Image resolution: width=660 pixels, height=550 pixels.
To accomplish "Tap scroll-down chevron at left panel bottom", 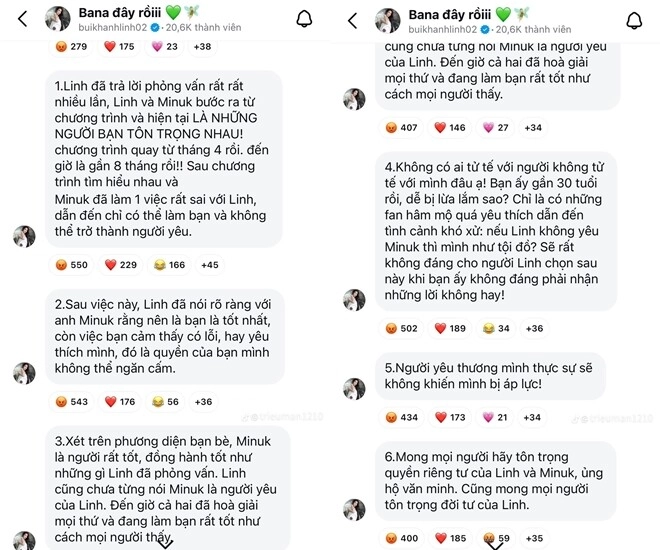I will click(x=165, y=544).
